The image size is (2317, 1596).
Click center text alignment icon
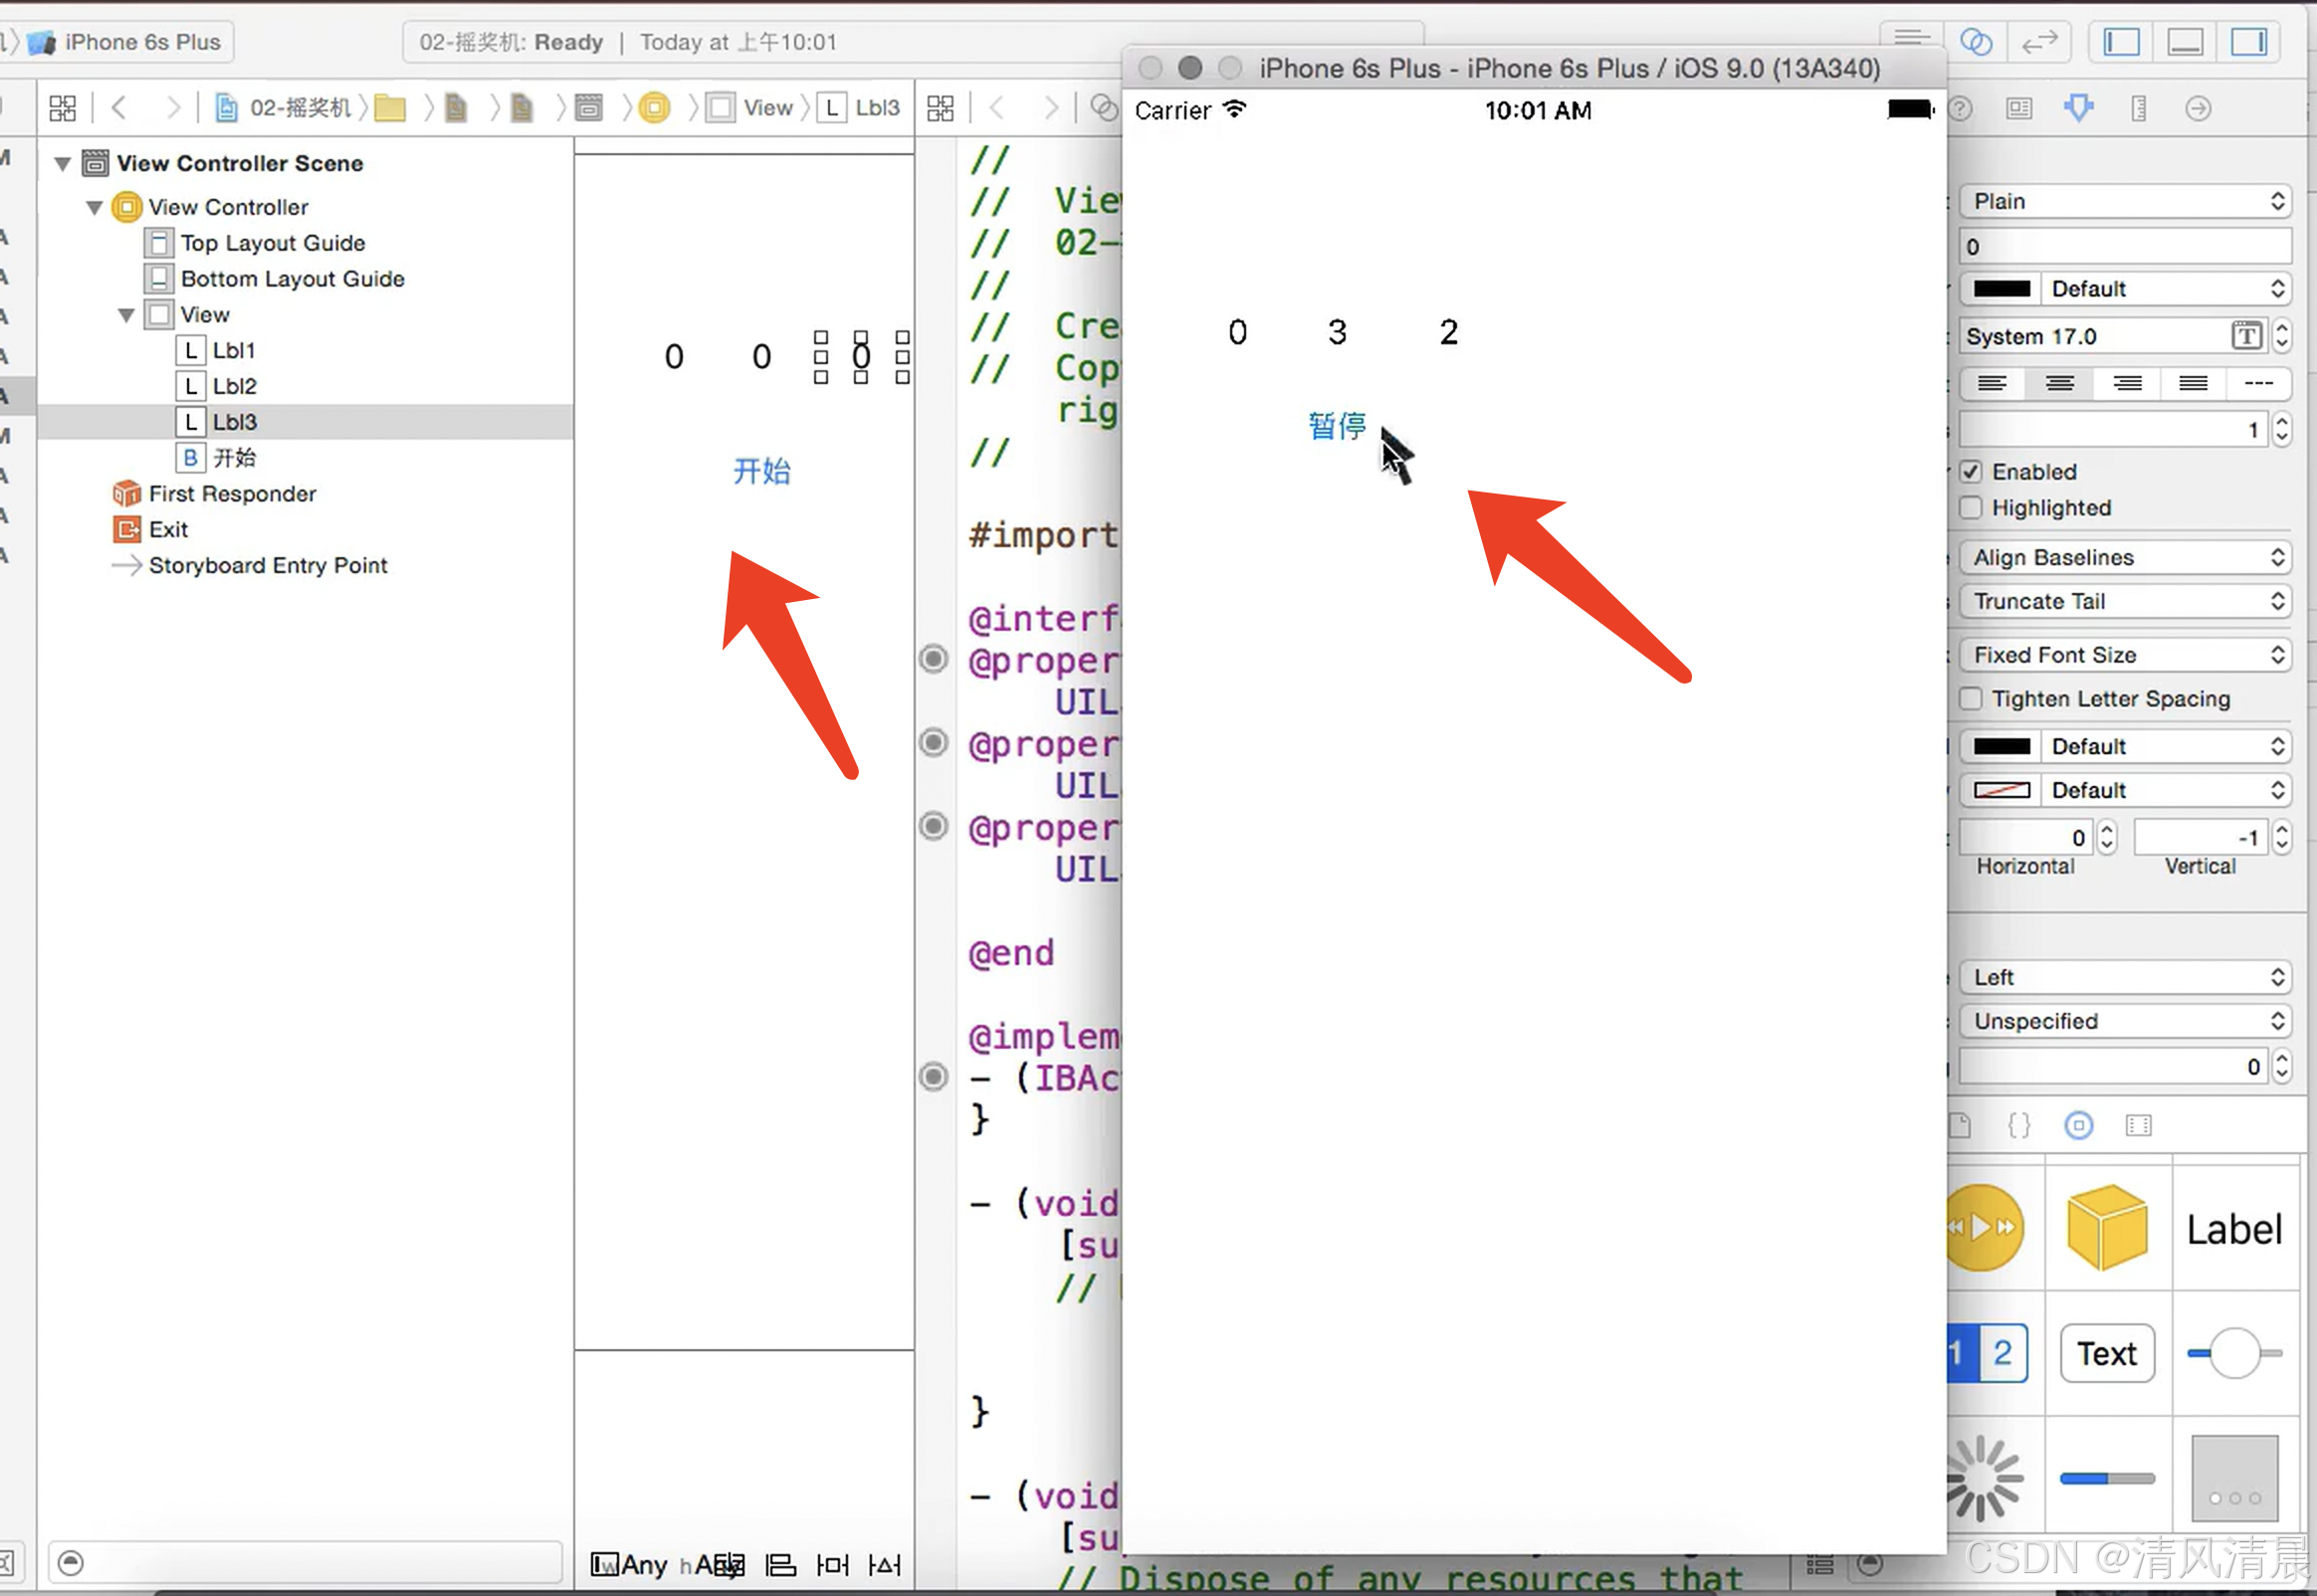coord(2059,383)
